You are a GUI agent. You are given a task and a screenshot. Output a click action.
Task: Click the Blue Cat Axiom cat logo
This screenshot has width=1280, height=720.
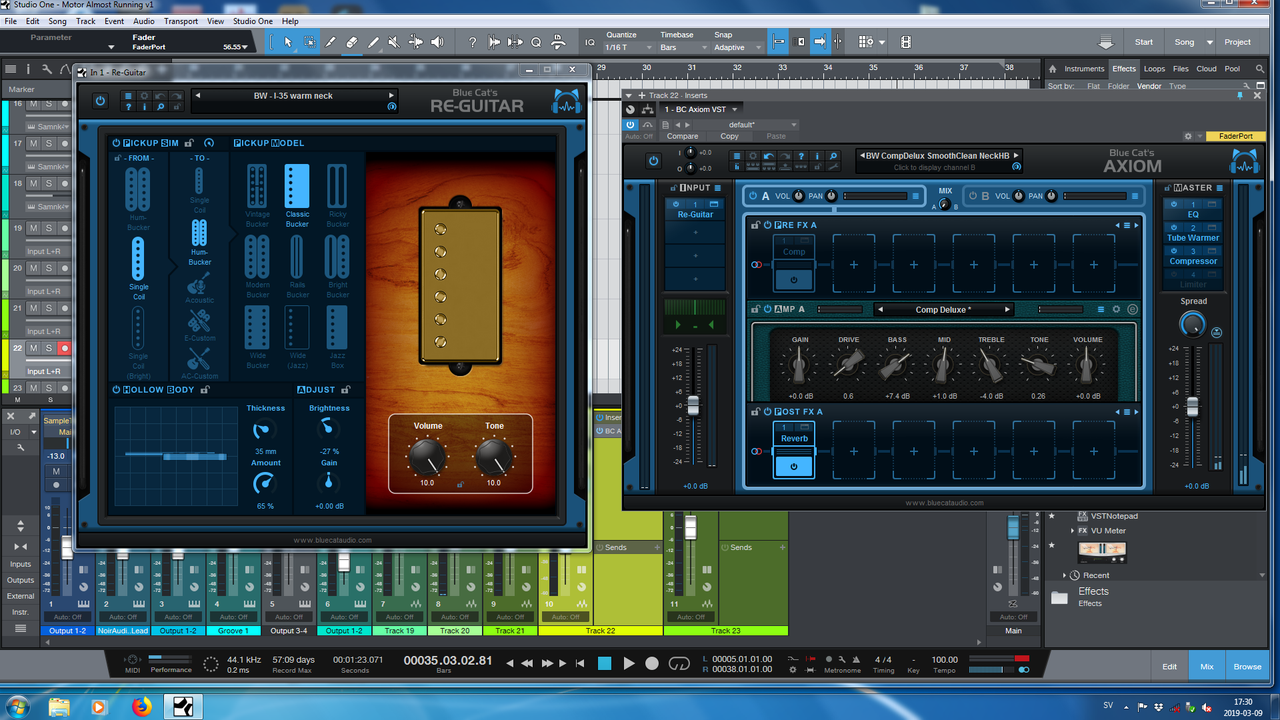1244,161
